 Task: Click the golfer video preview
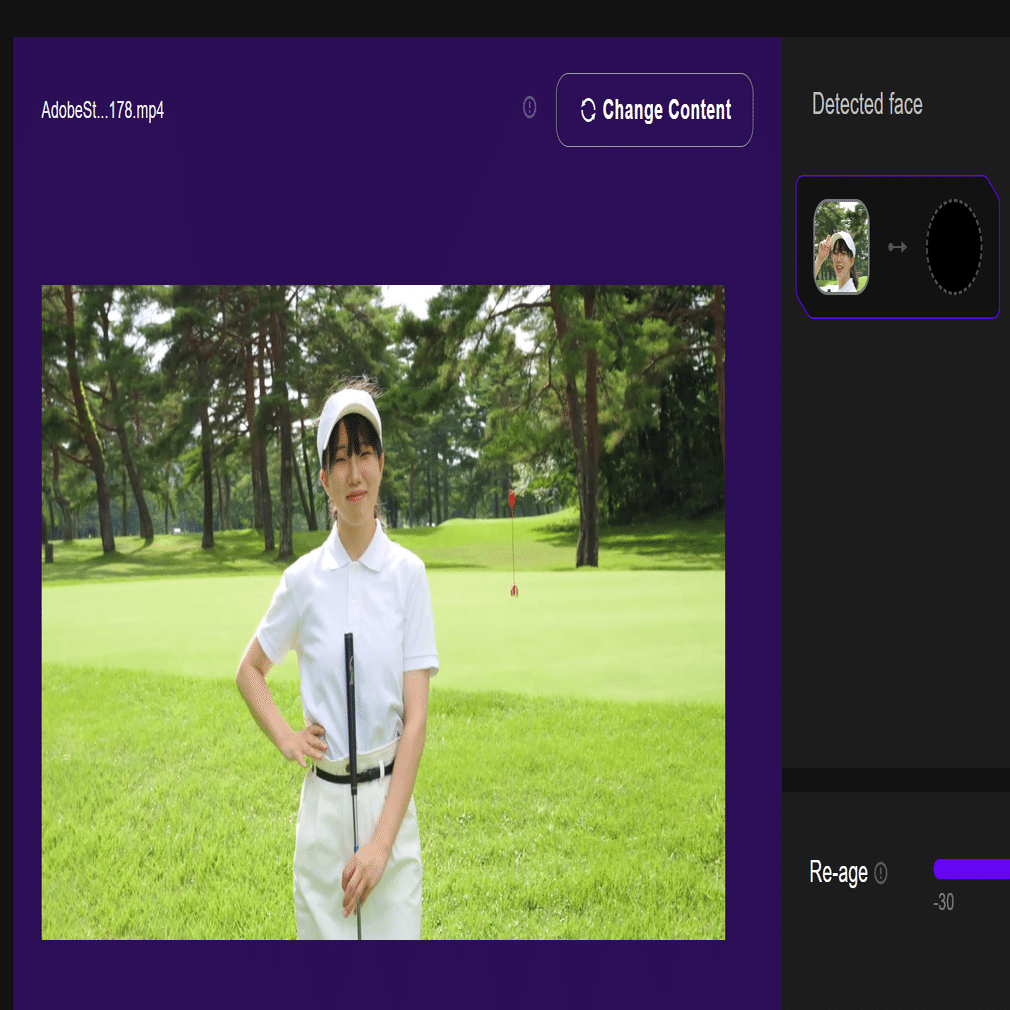[383, 612]
